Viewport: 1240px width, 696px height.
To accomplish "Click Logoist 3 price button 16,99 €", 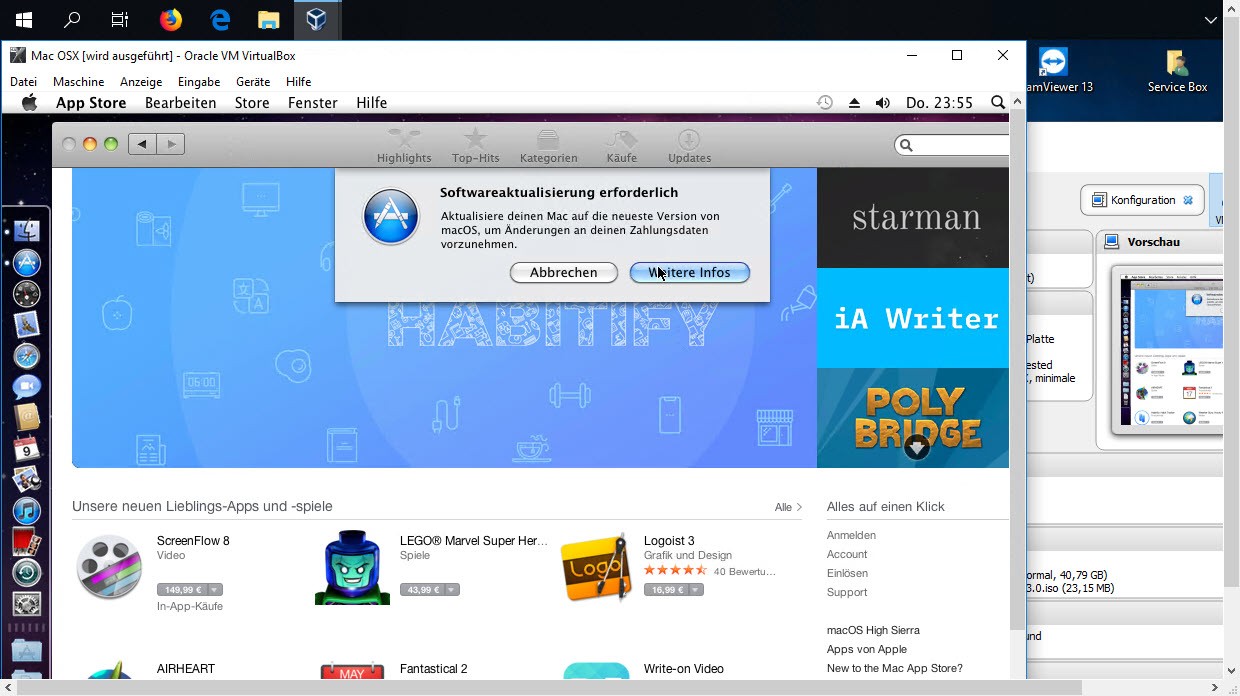I will pyautogui.click(x=666, y=590).
